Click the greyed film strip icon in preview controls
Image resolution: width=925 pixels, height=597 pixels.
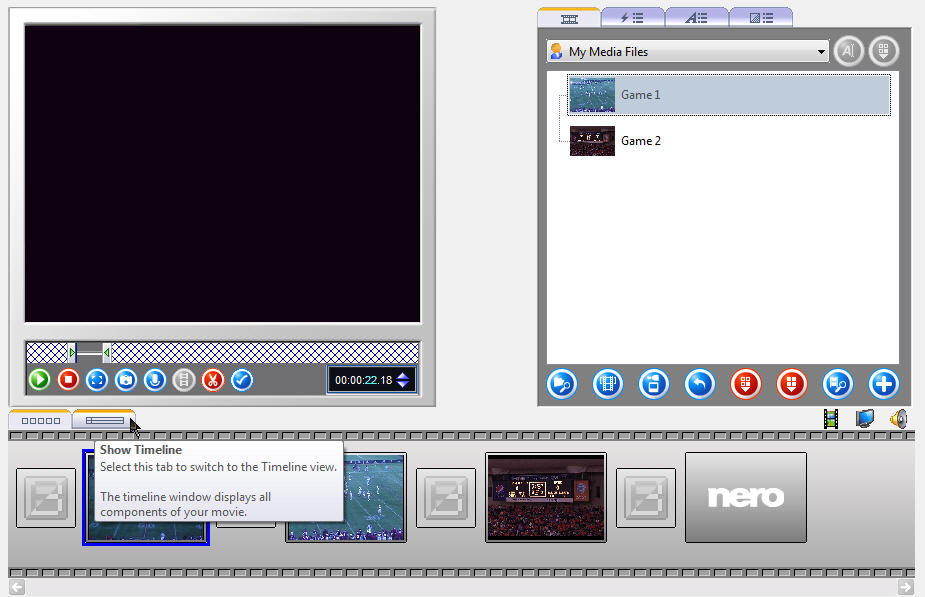[184, 380]
